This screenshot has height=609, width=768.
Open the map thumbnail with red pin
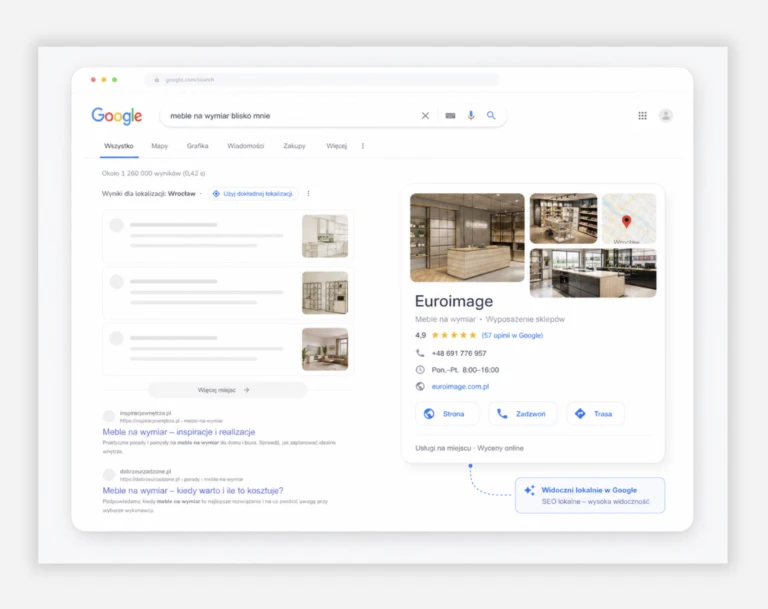[x=629, y=219]
